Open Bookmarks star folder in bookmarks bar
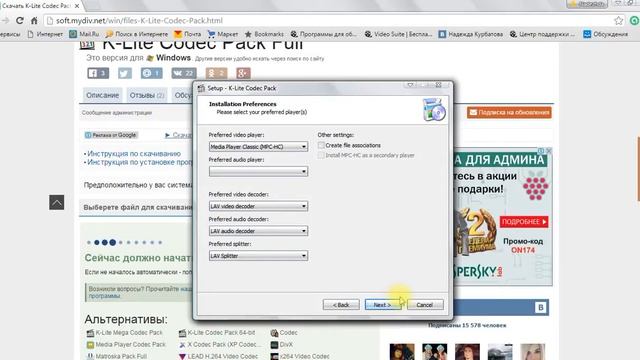 (x=264, y=34)
